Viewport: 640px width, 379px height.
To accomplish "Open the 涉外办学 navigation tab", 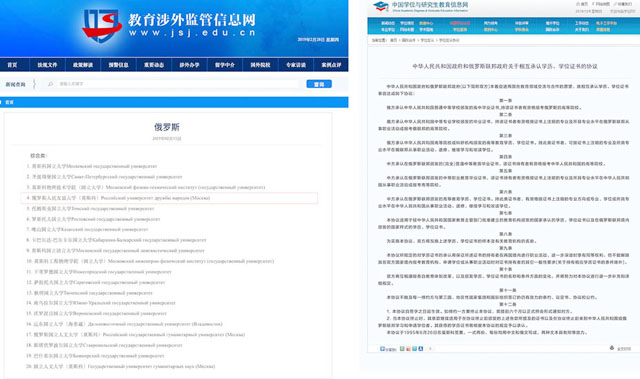I will (189, 65).
